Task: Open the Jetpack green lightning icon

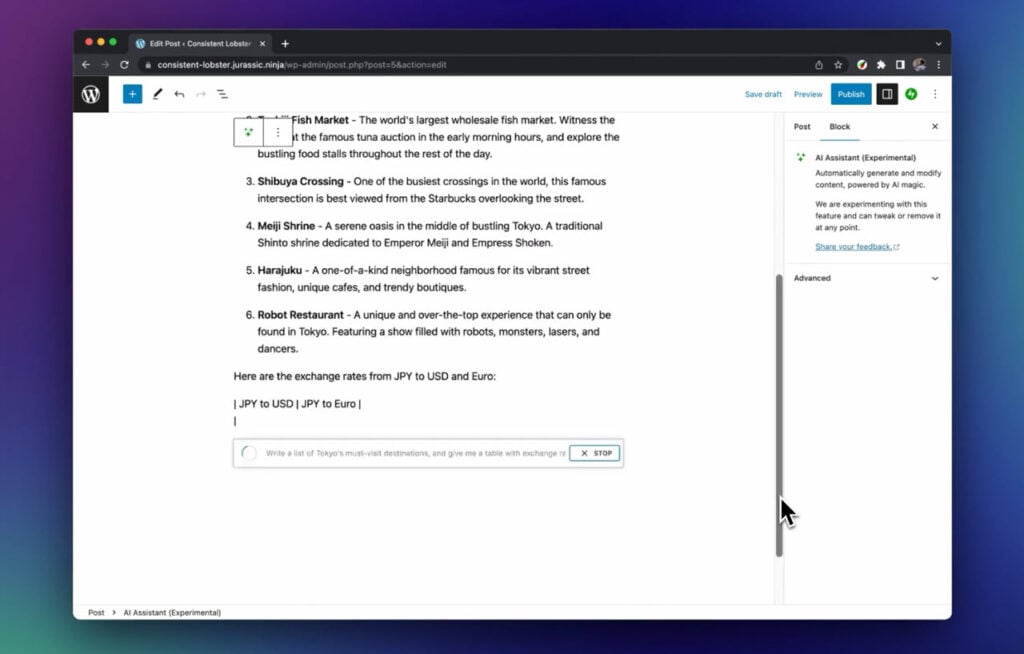Action: pyautogui.click(x=911, y=94)
